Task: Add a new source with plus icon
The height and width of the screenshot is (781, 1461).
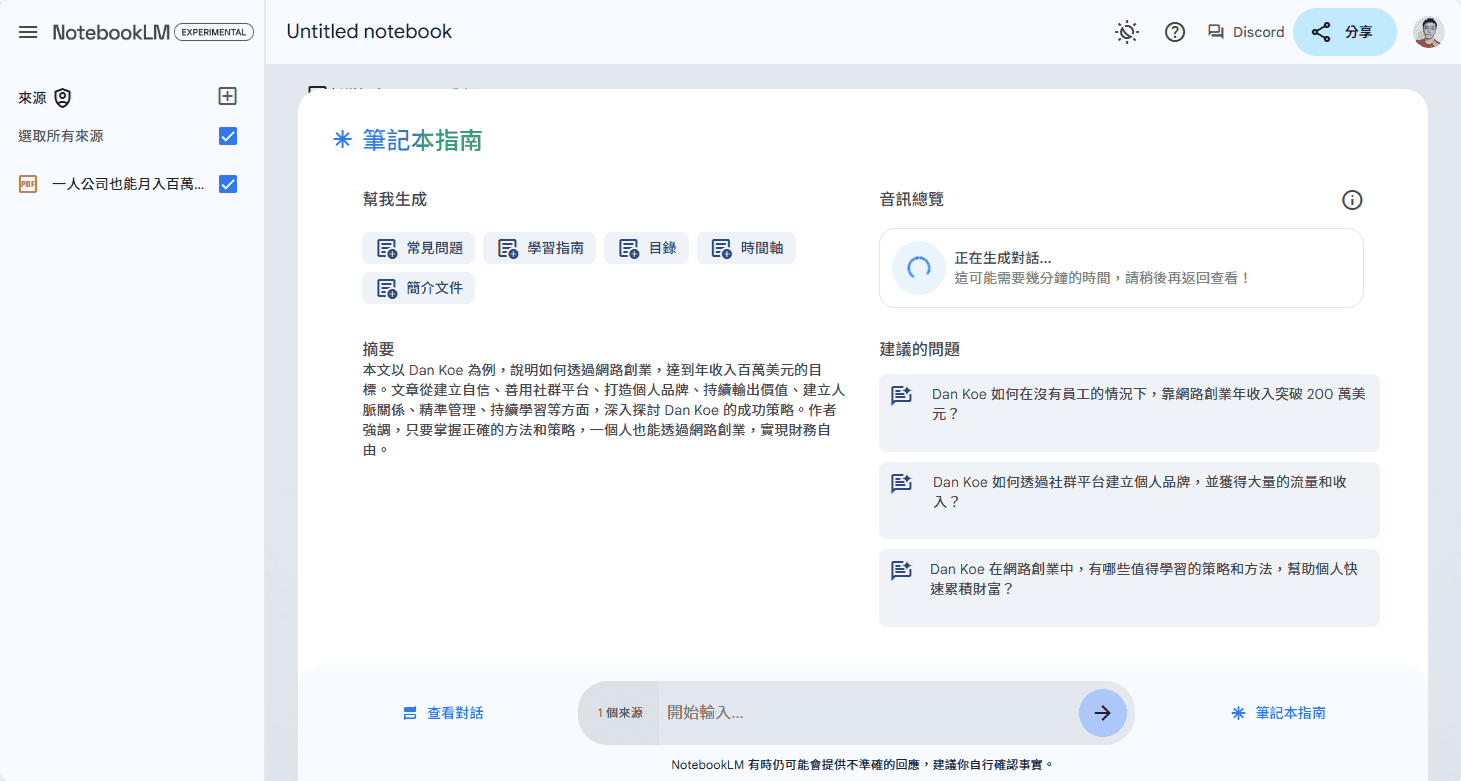Action: pos(228,96)
